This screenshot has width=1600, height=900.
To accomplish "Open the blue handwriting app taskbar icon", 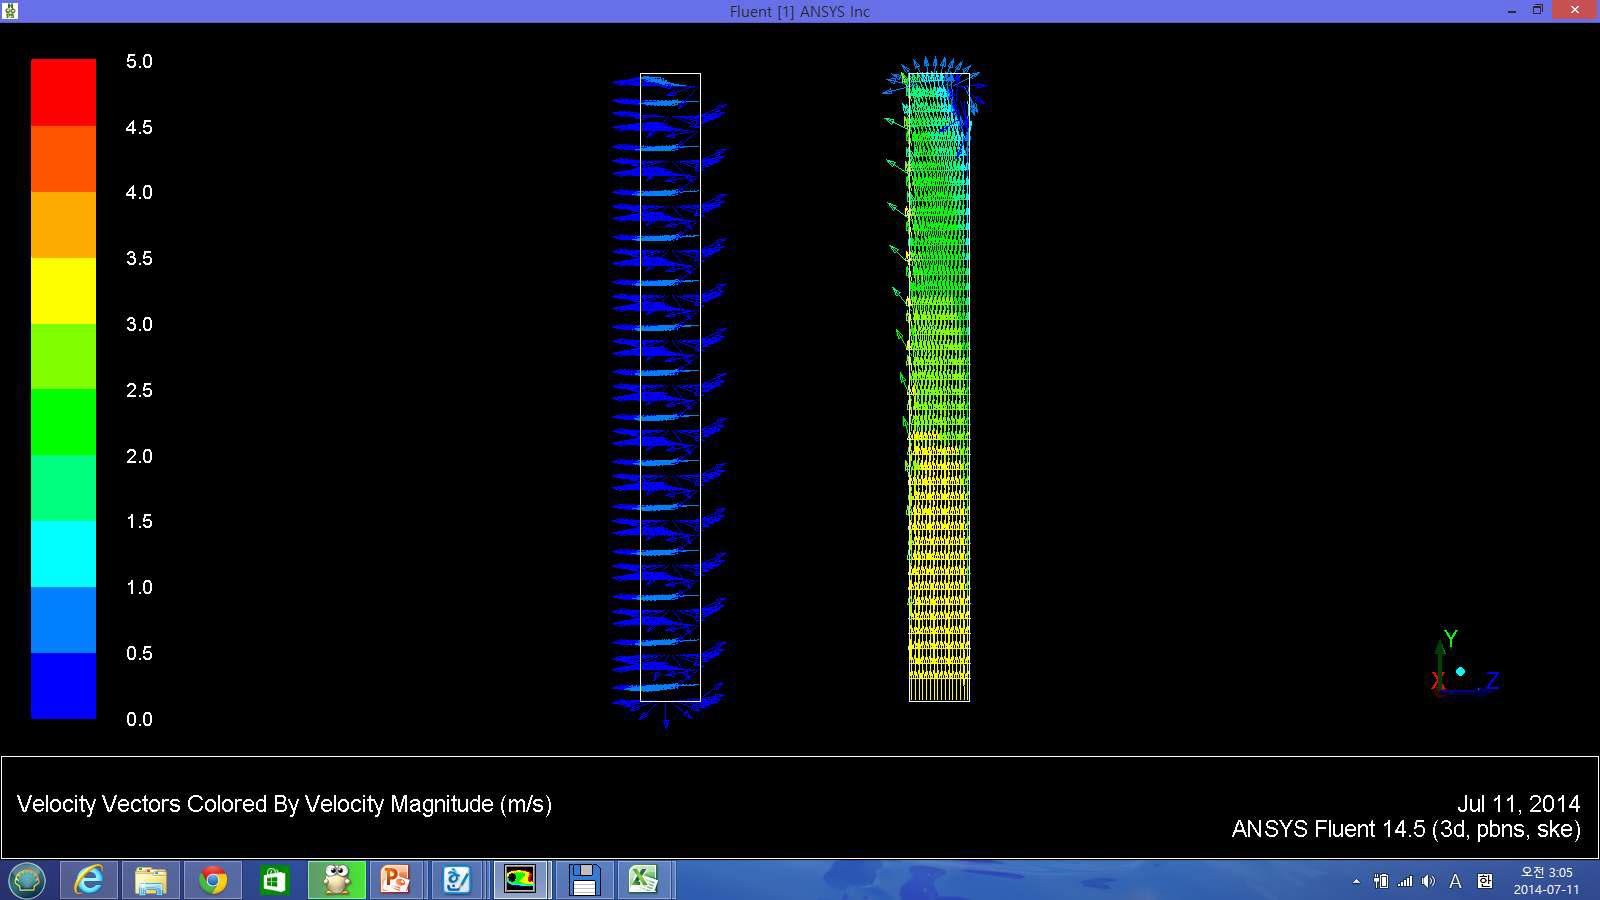I will click(x=458, y=880).
